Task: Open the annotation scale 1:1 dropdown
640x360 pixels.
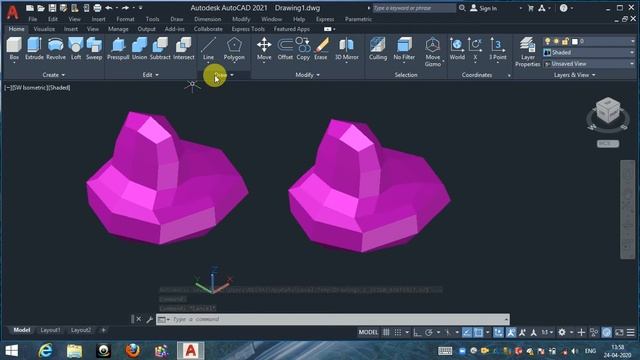Action: pyautogui.click(x=547, y=332)
